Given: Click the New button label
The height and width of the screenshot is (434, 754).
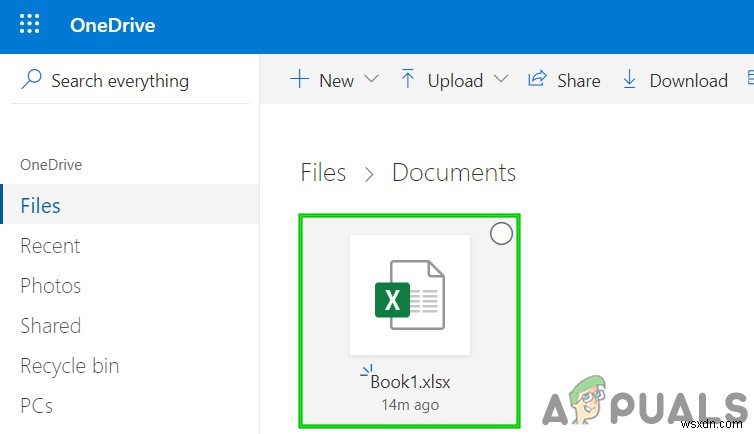Looking at the screenshot, I should pyautogui.click(x=337, y=81).
